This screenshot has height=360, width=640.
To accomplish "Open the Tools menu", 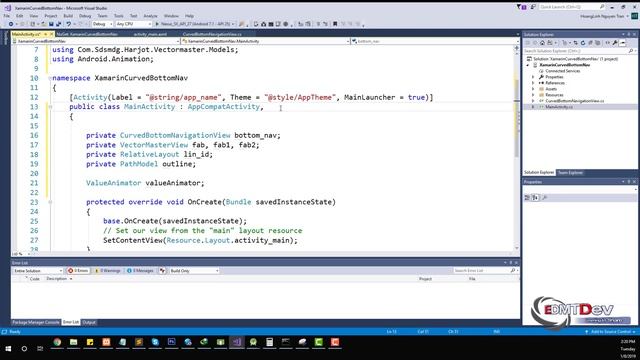I will [118, 16].
